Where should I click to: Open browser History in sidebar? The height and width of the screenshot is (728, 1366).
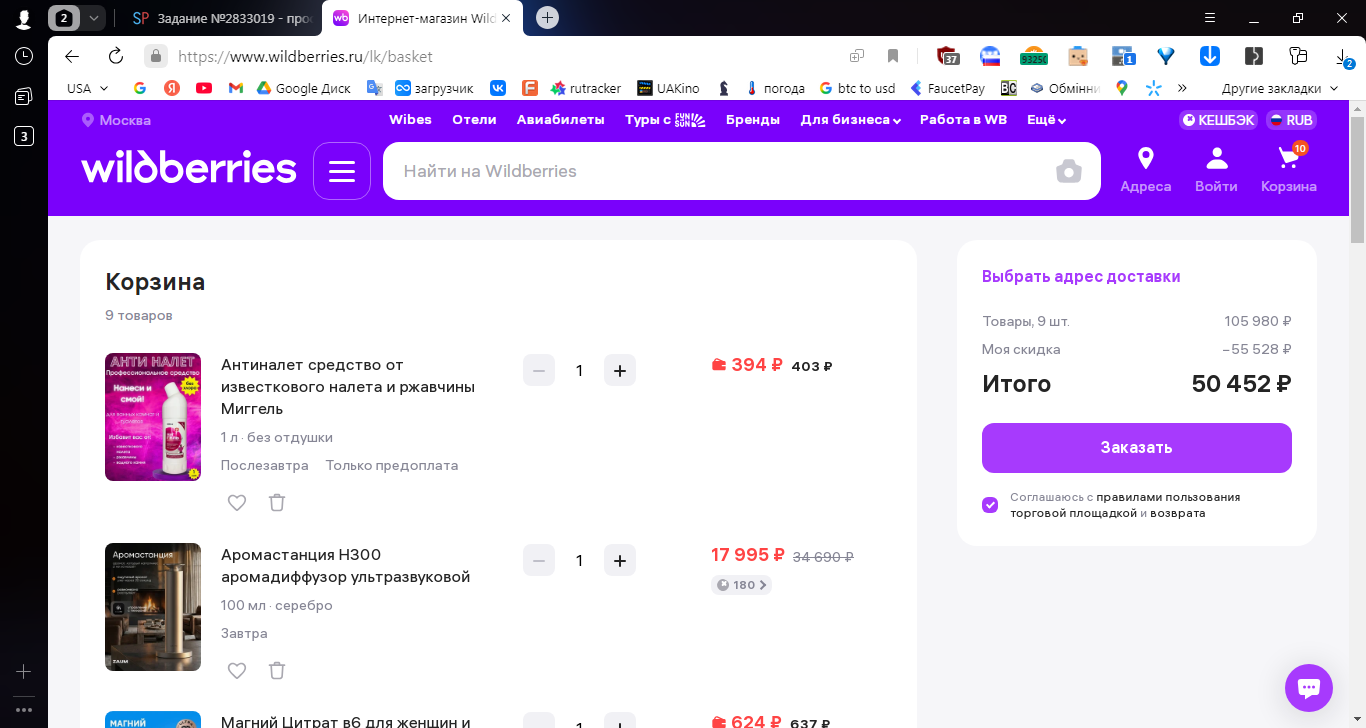[24, 57]
